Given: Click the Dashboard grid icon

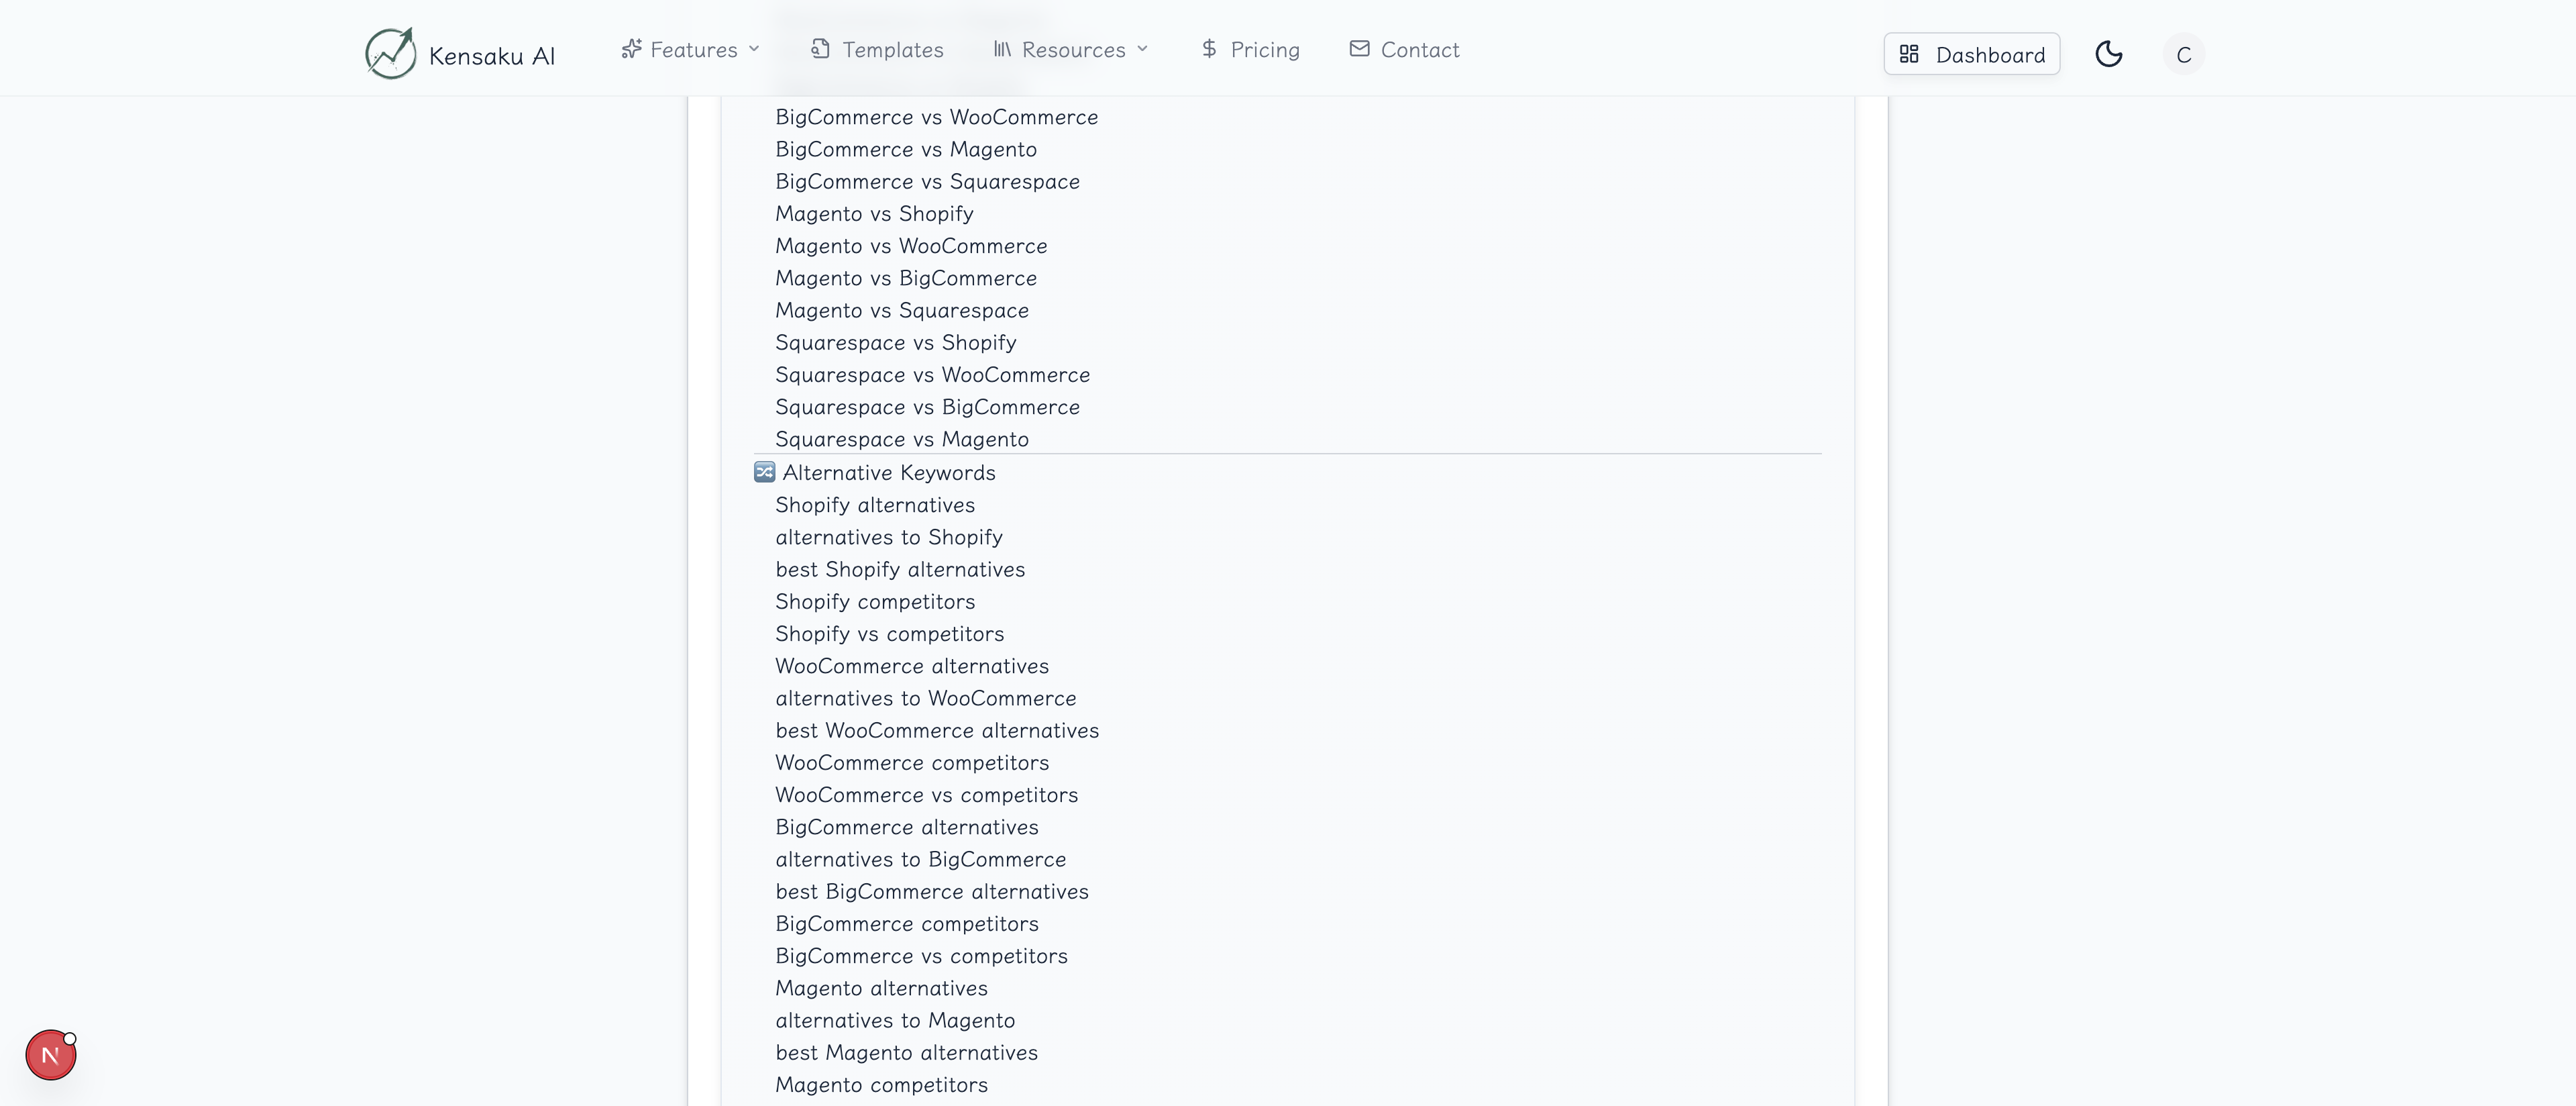Looking at the screenshot, I should coord(1908,54).
